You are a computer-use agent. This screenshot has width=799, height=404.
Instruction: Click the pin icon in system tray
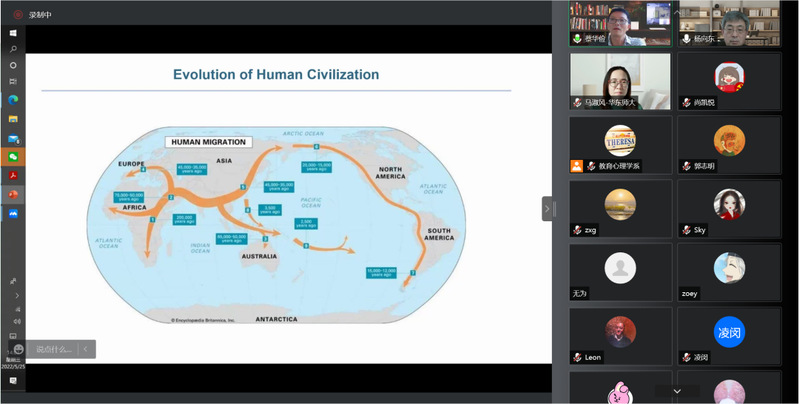(x=13, y=280)
